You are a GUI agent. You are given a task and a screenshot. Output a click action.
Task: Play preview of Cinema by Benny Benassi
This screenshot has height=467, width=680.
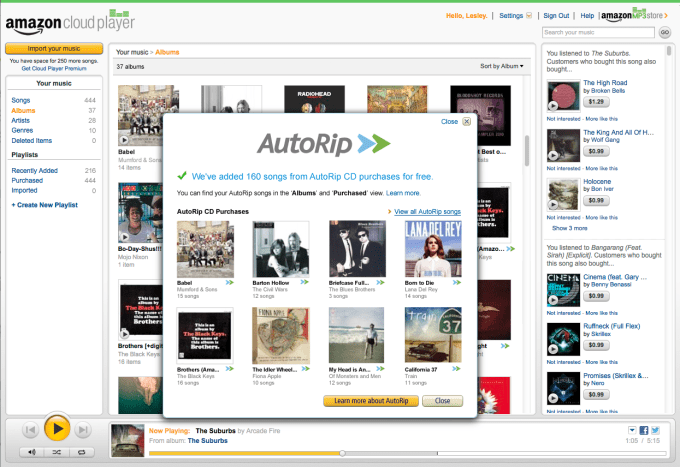tap(553, 300)
